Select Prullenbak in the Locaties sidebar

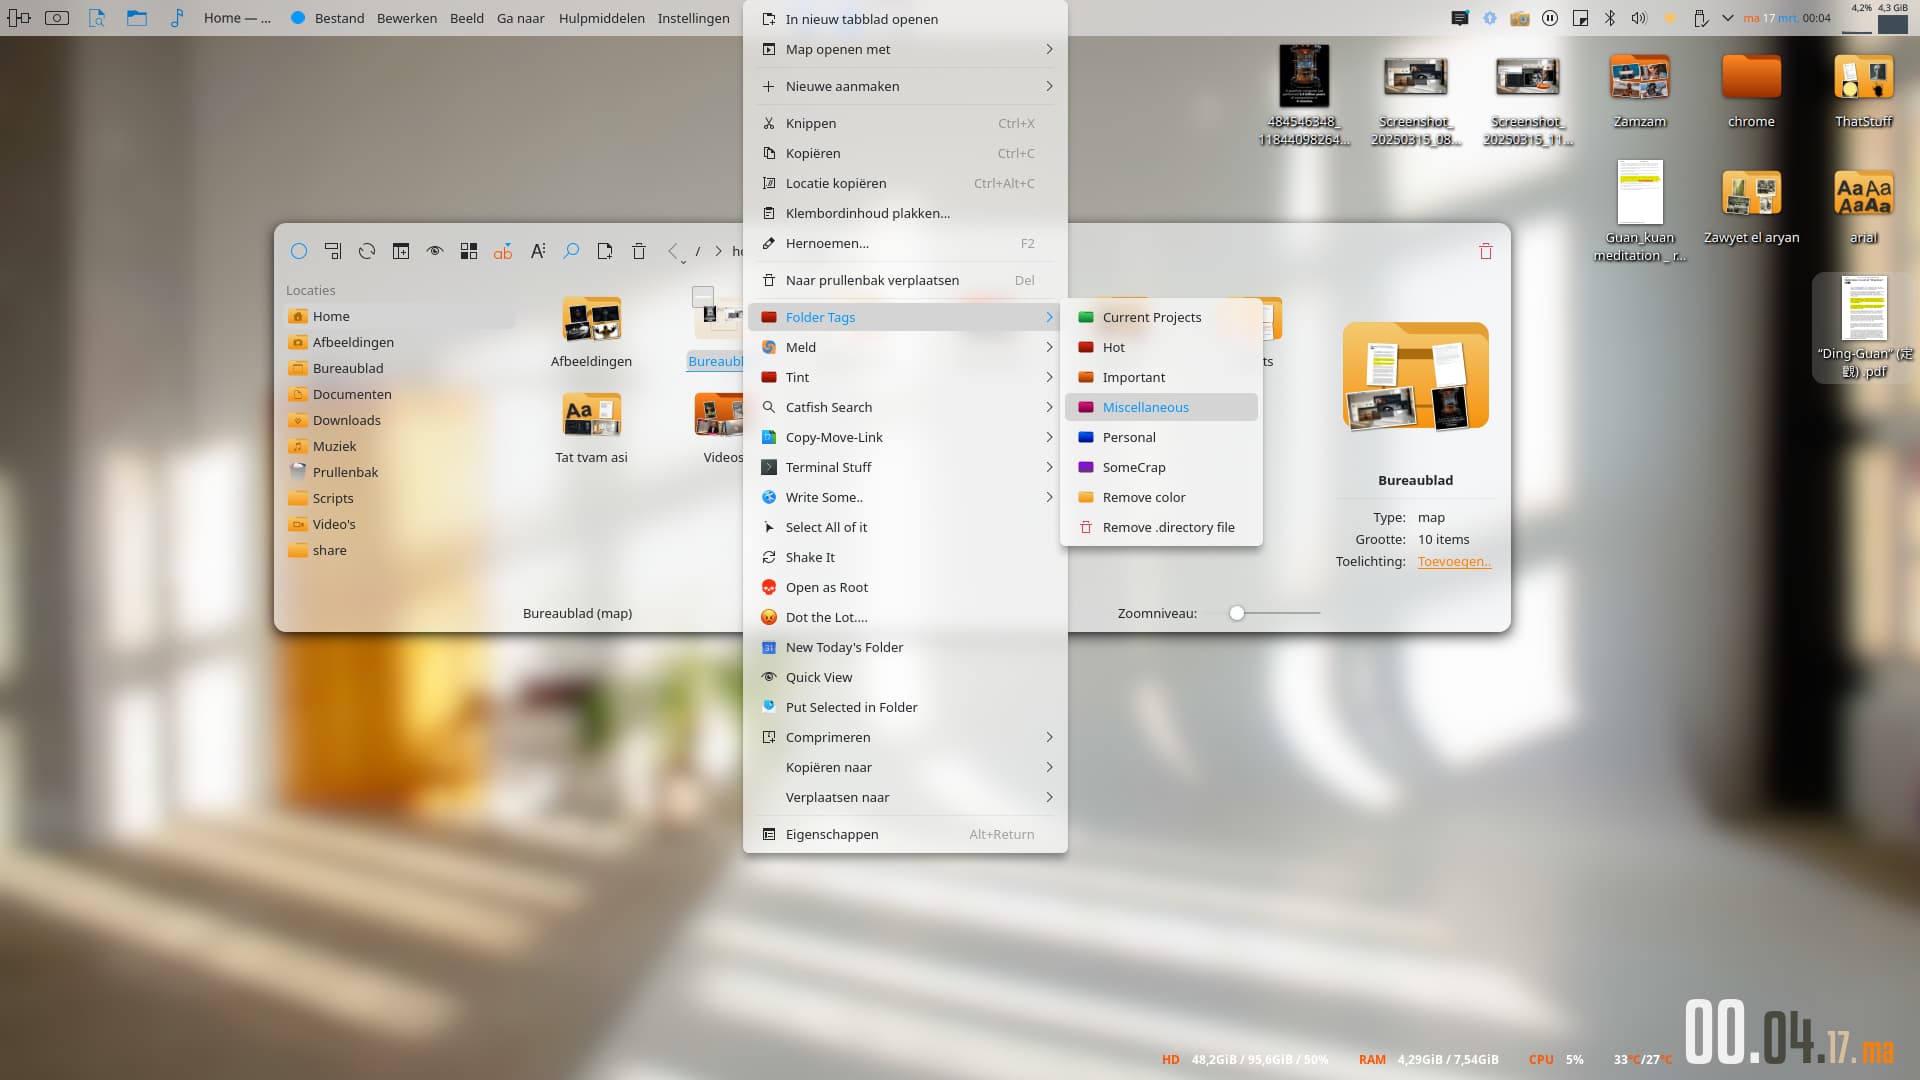pos(400,472)
